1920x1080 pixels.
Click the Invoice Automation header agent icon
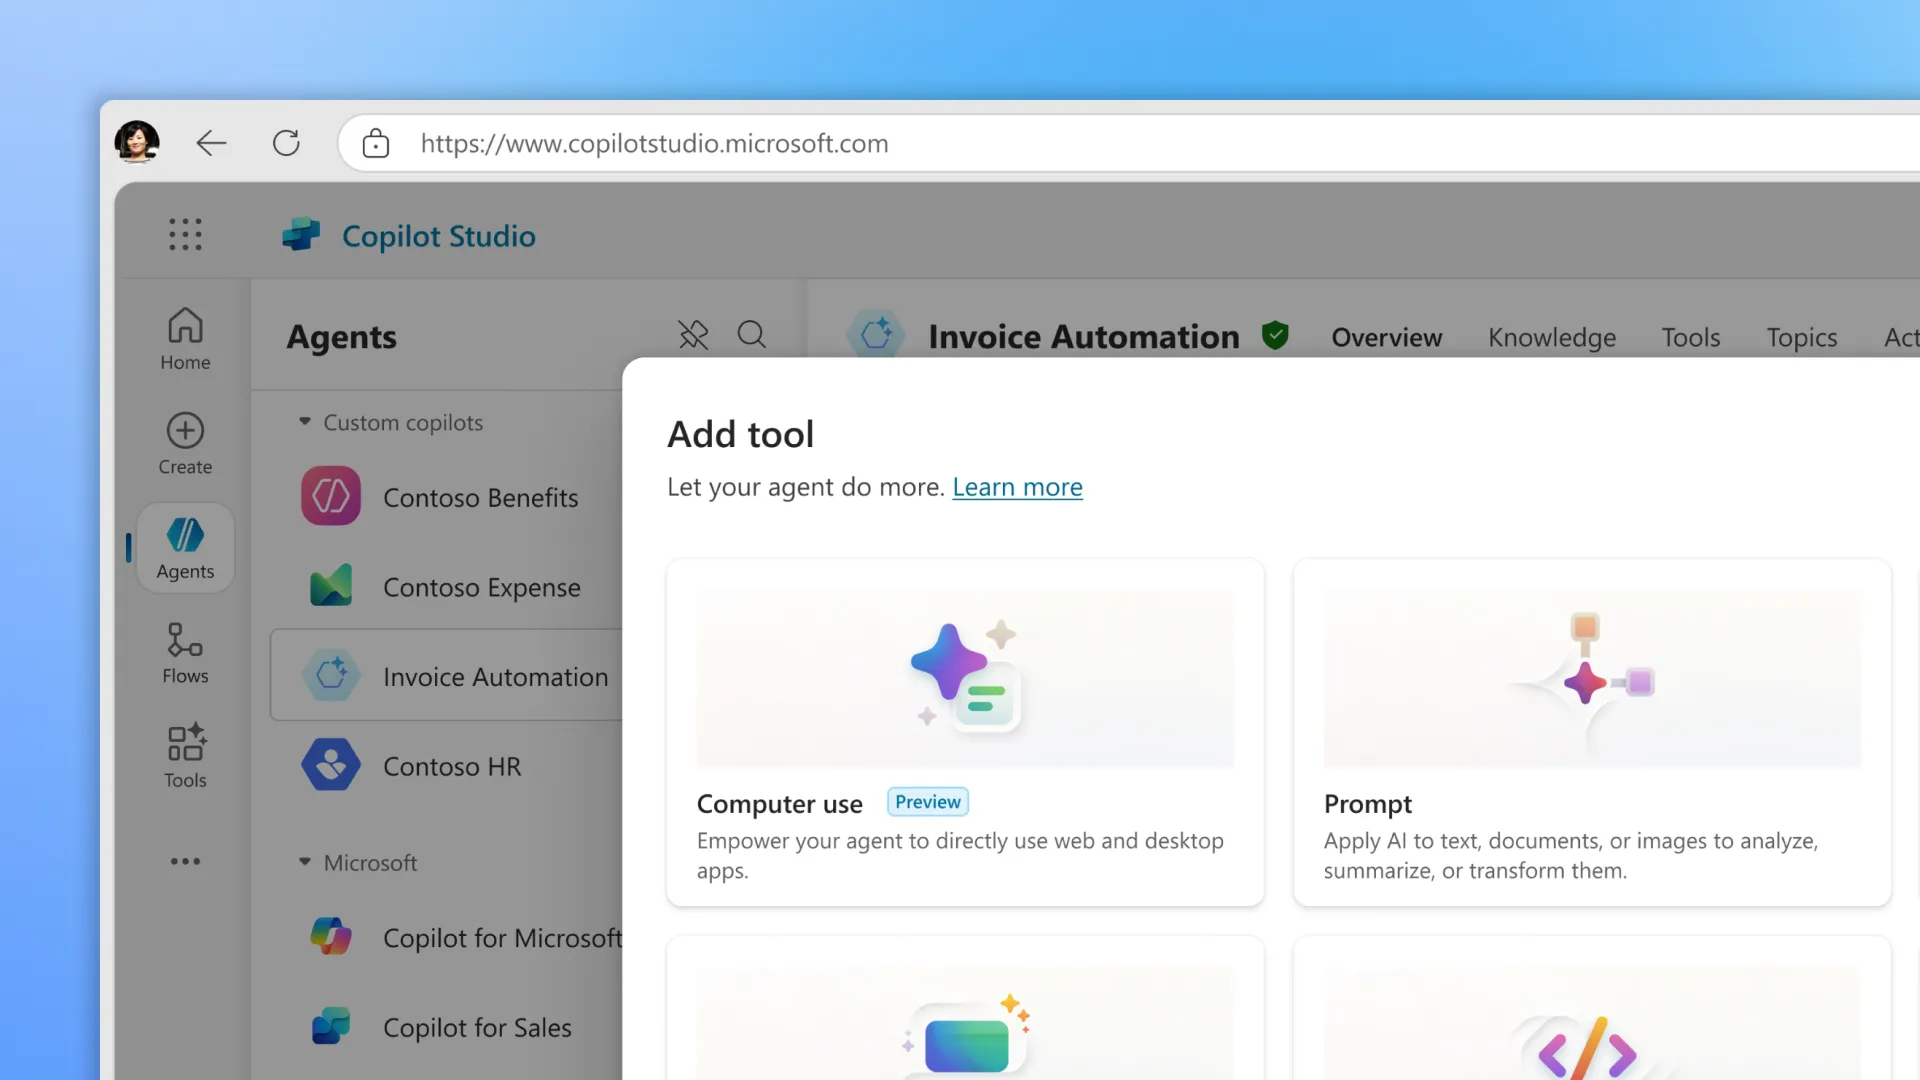click(876, 334)
